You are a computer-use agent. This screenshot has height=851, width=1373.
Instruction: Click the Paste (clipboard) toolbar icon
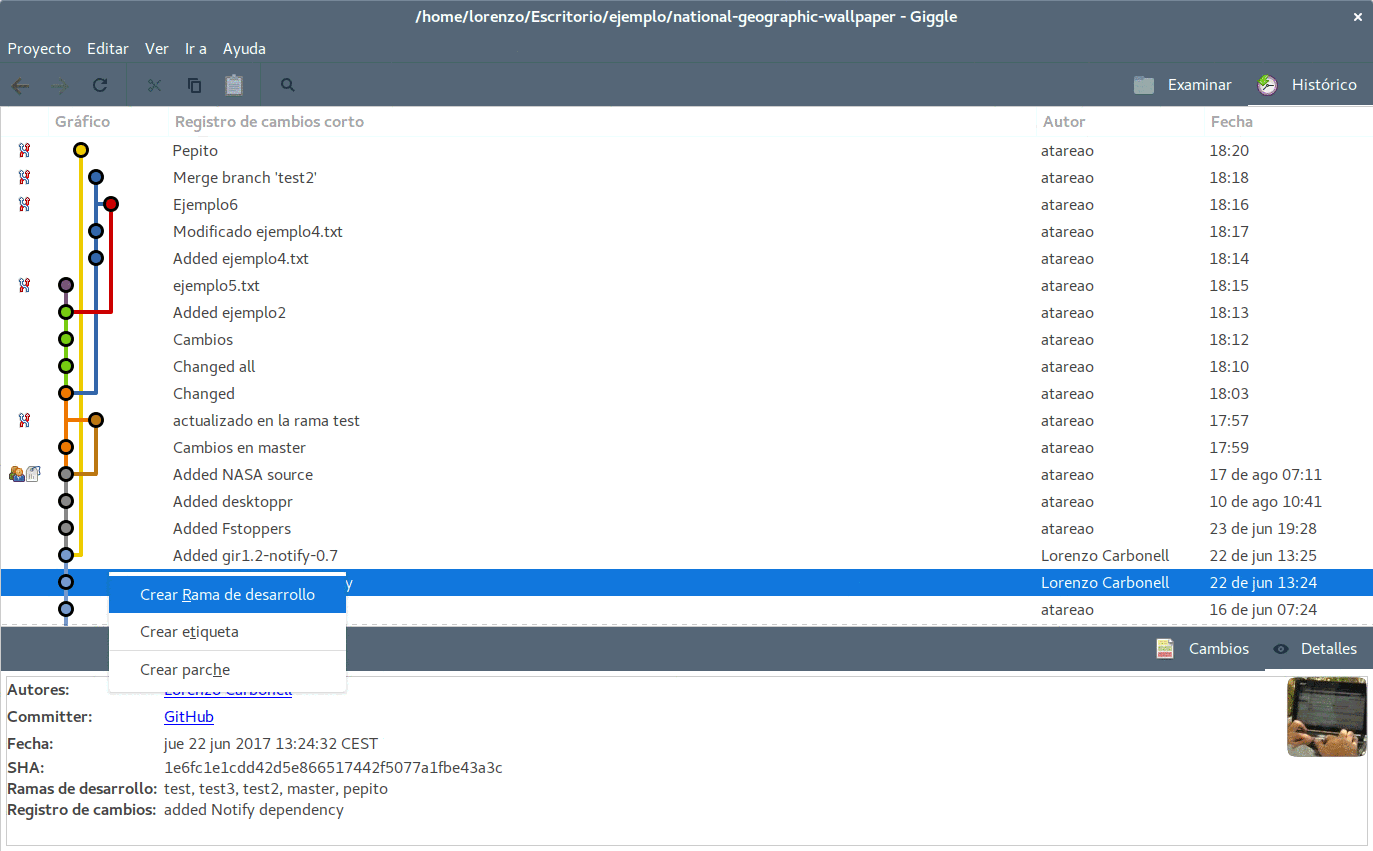[x=234, y=85]
